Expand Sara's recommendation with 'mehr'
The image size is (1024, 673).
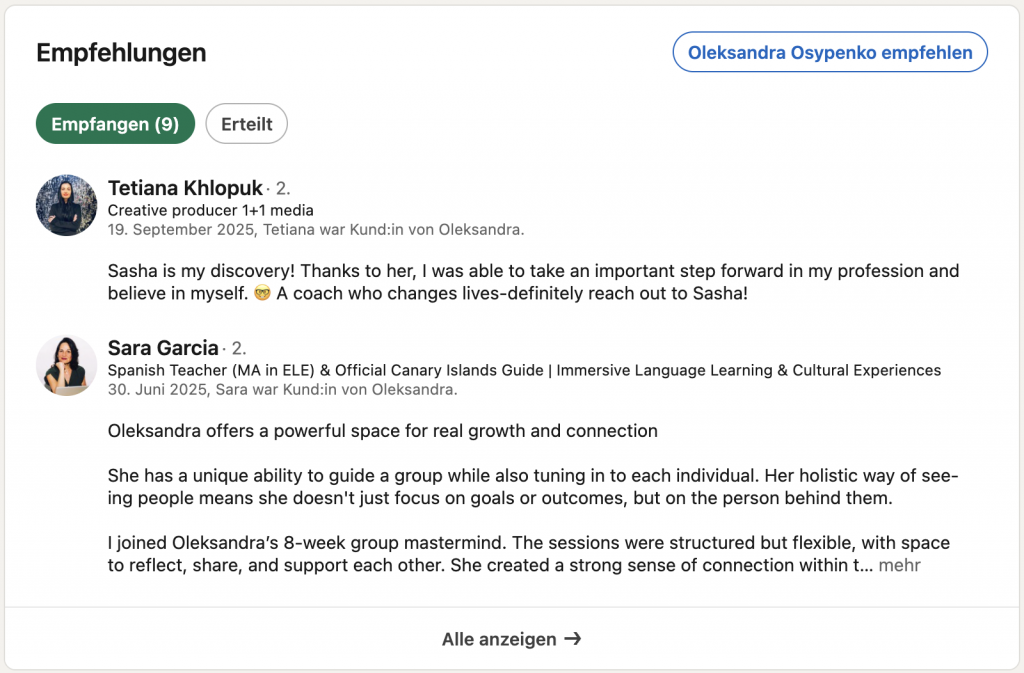click(x=900, y=566)
